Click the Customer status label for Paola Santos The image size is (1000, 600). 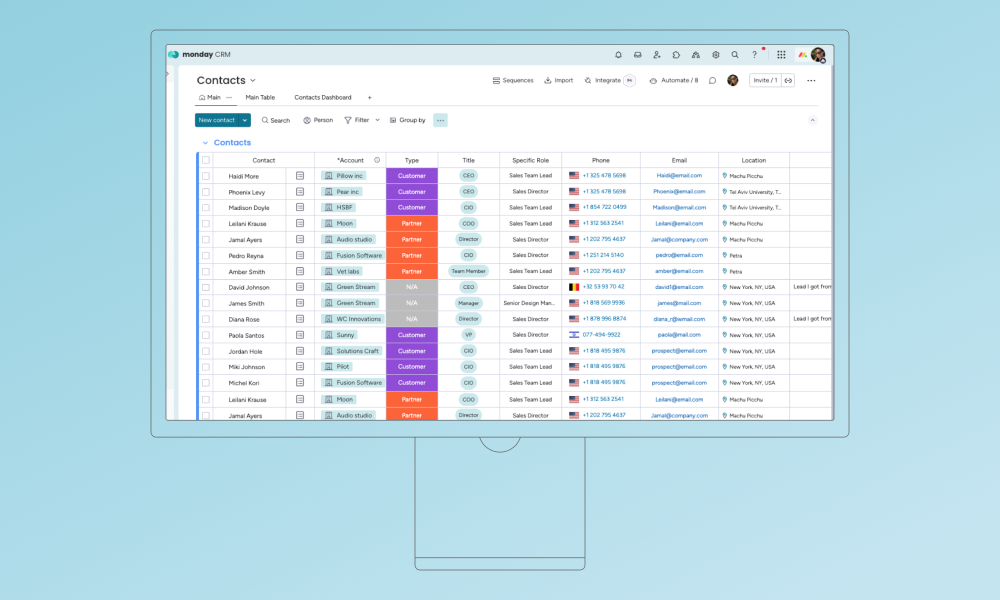pyautogui.click(x=411, y=335)
